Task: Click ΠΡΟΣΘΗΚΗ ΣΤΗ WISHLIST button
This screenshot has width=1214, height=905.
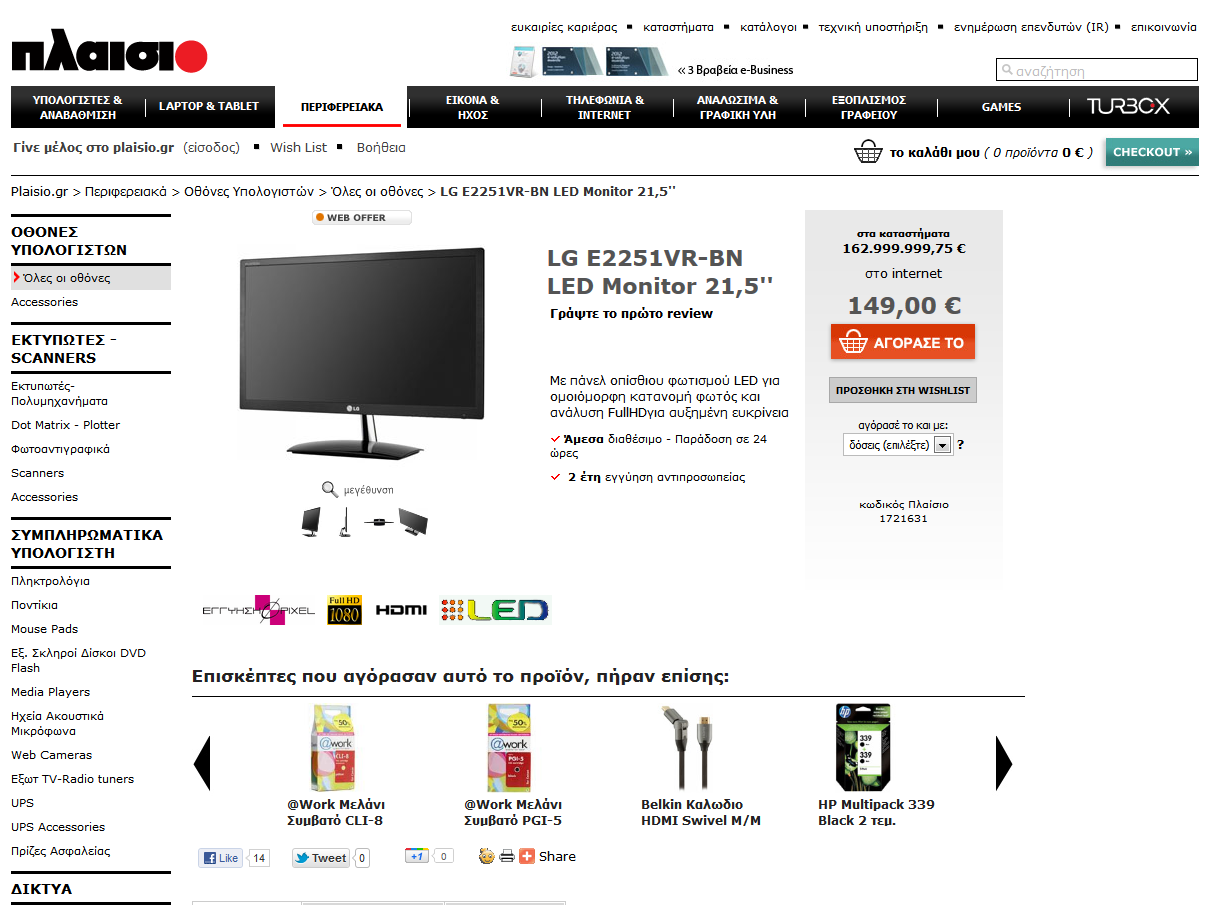Action: pyautogui.click(x=903, y=390)
